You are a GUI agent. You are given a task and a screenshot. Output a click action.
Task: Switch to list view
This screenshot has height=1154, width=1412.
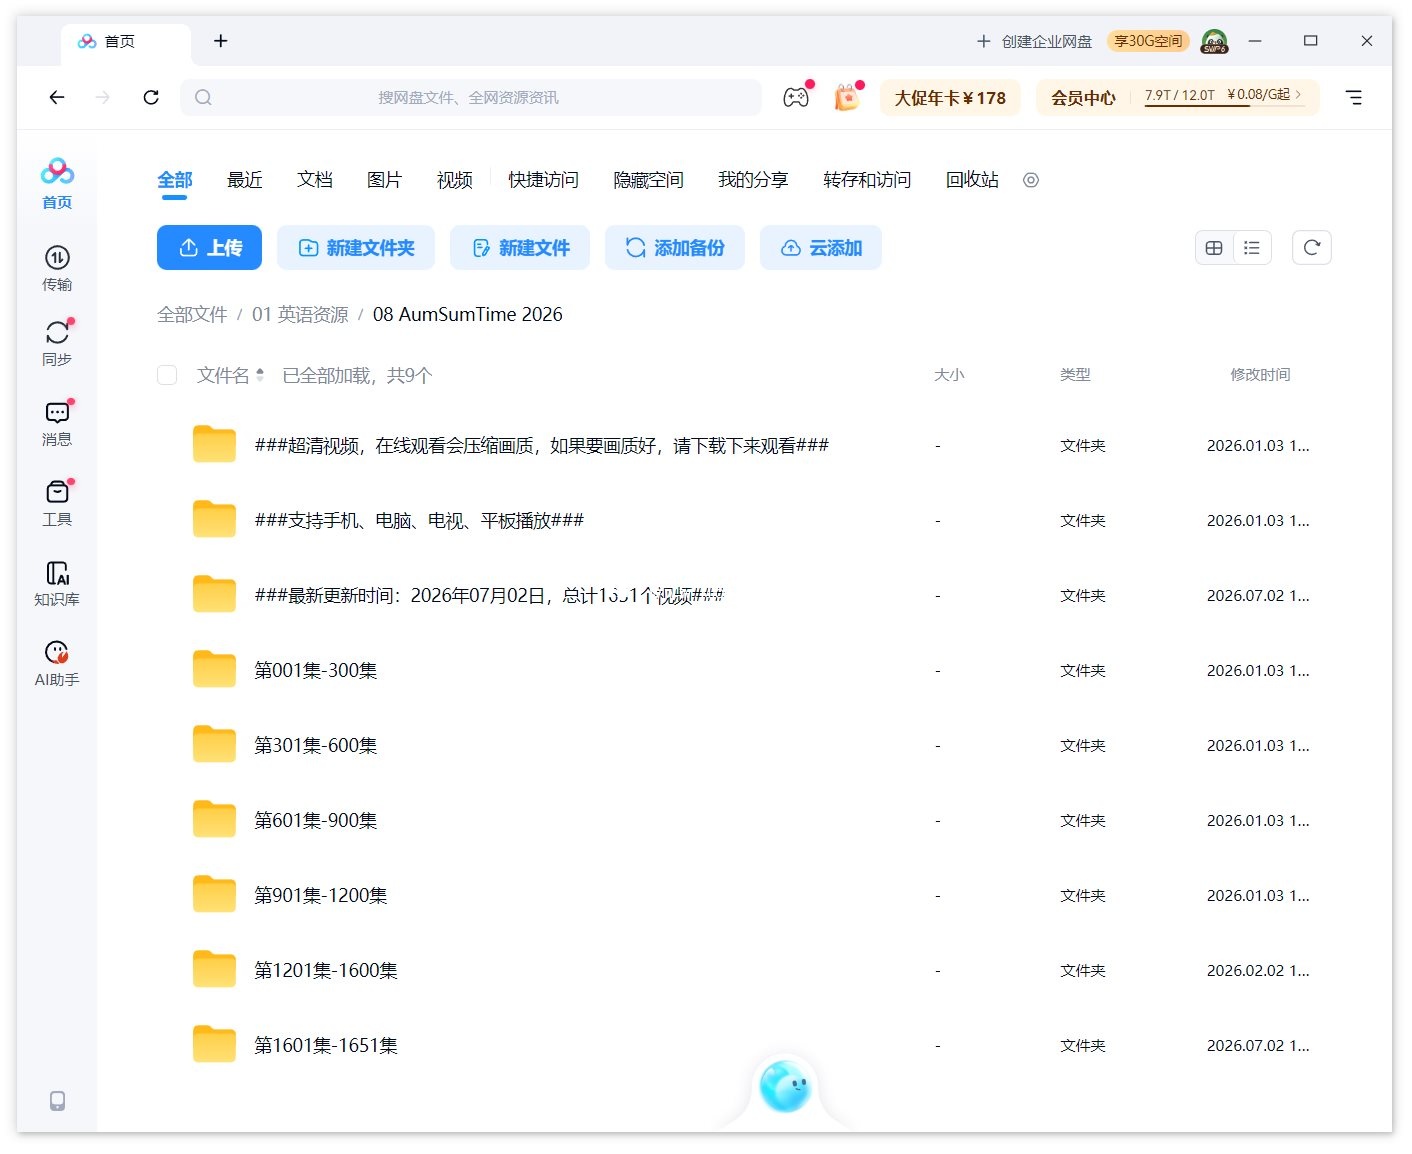tap(1252, 248)
